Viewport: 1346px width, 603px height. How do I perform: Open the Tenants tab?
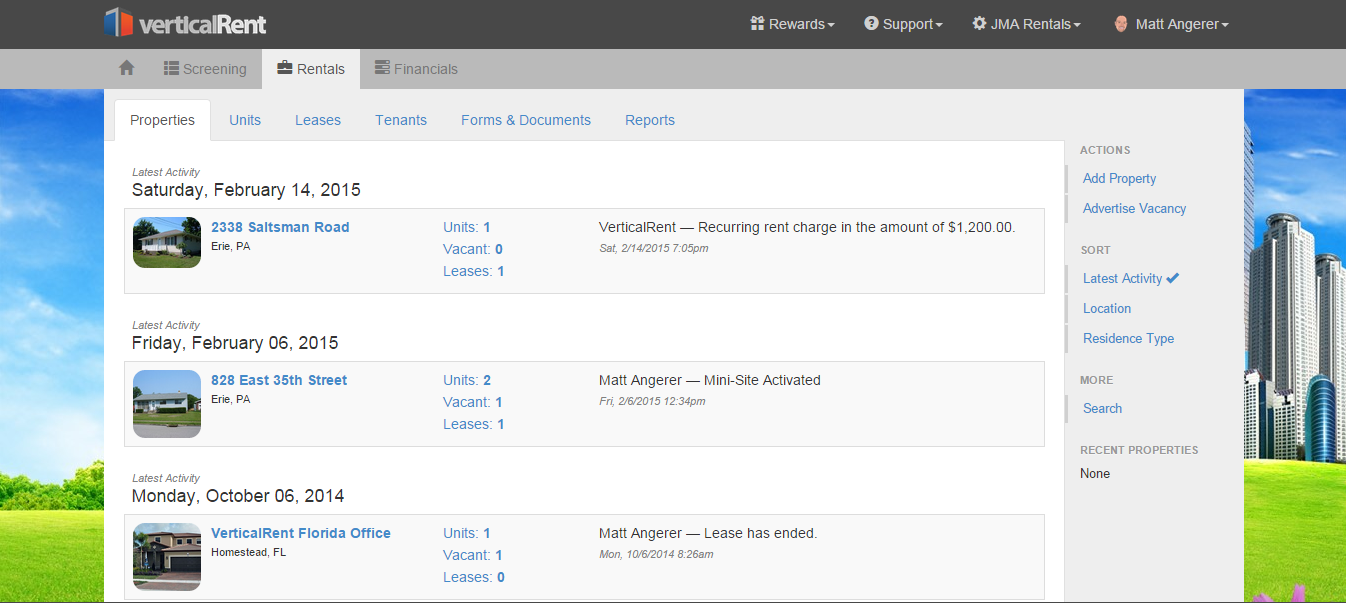click(x=401, y=120)
